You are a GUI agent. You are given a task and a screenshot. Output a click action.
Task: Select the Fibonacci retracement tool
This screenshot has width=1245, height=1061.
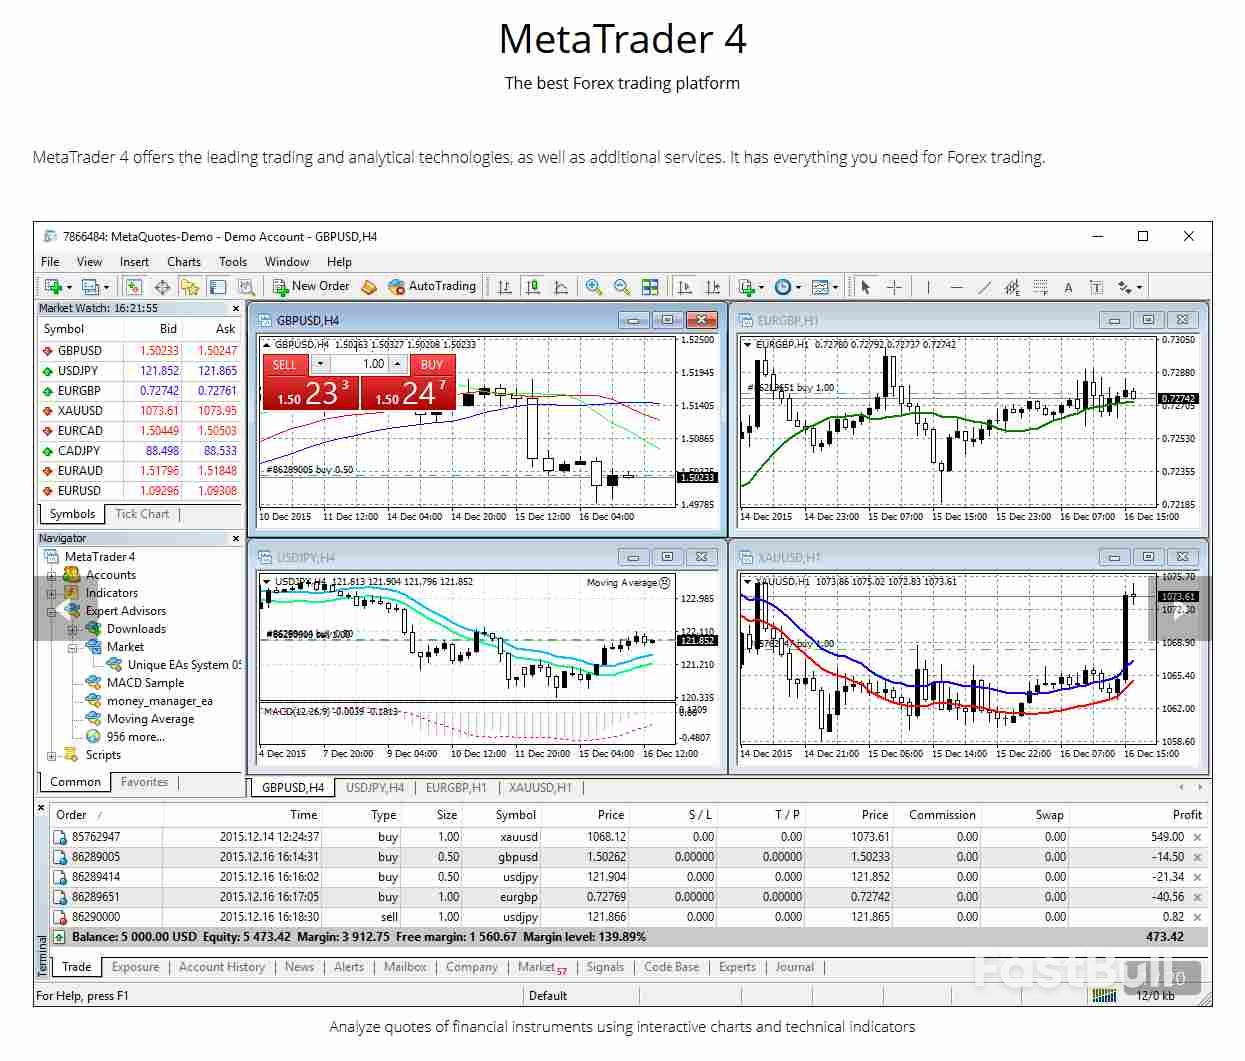pyautogui.click(x=1040, y=287)
